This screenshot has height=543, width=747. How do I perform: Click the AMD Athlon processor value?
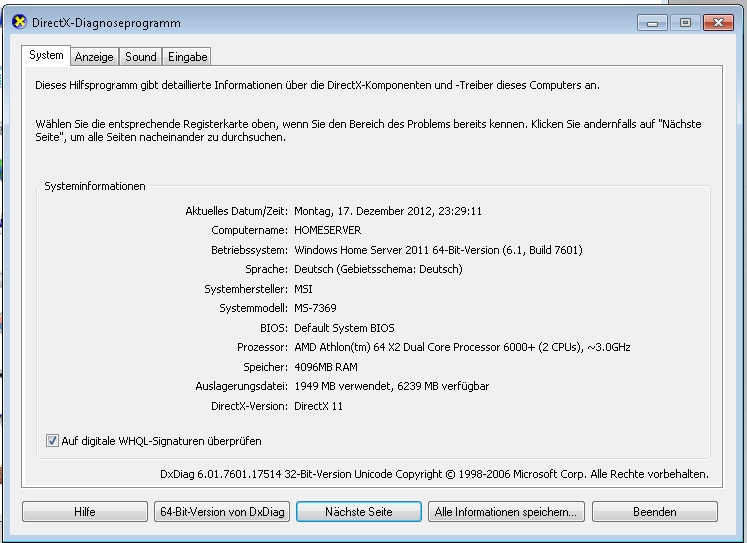[462, 347]
